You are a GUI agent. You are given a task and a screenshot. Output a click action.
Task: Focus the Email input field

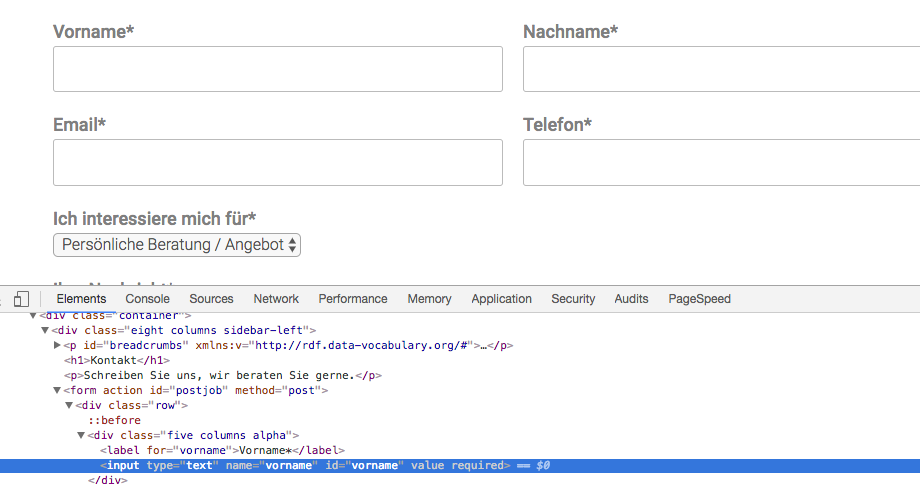(x=278, y=163)
